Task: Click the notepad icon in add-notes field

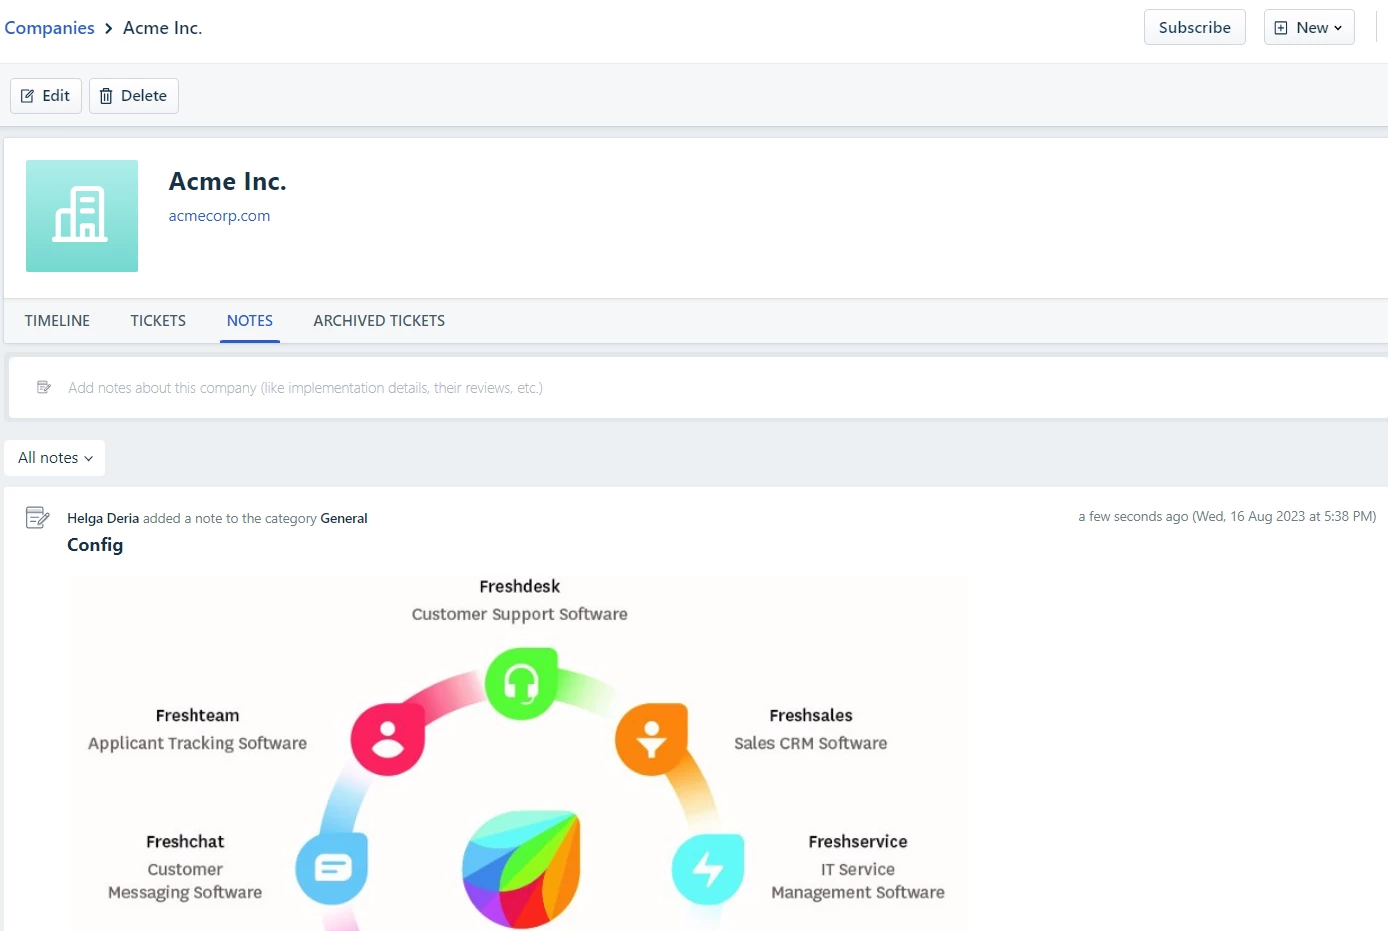Action: pyautogui.click(x=44, y=387)
